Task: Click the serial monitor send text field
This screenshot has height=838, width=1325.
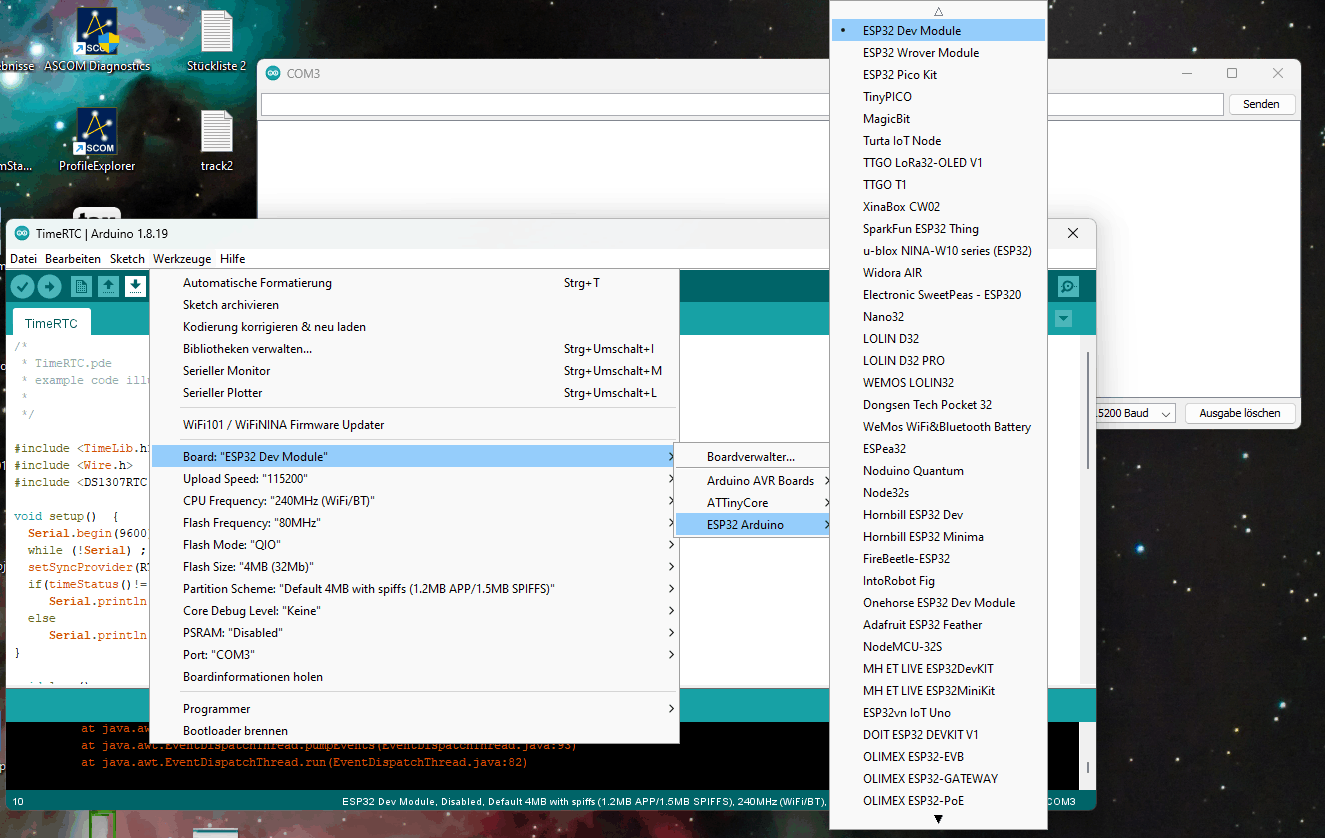Action: tap(741, 104)
